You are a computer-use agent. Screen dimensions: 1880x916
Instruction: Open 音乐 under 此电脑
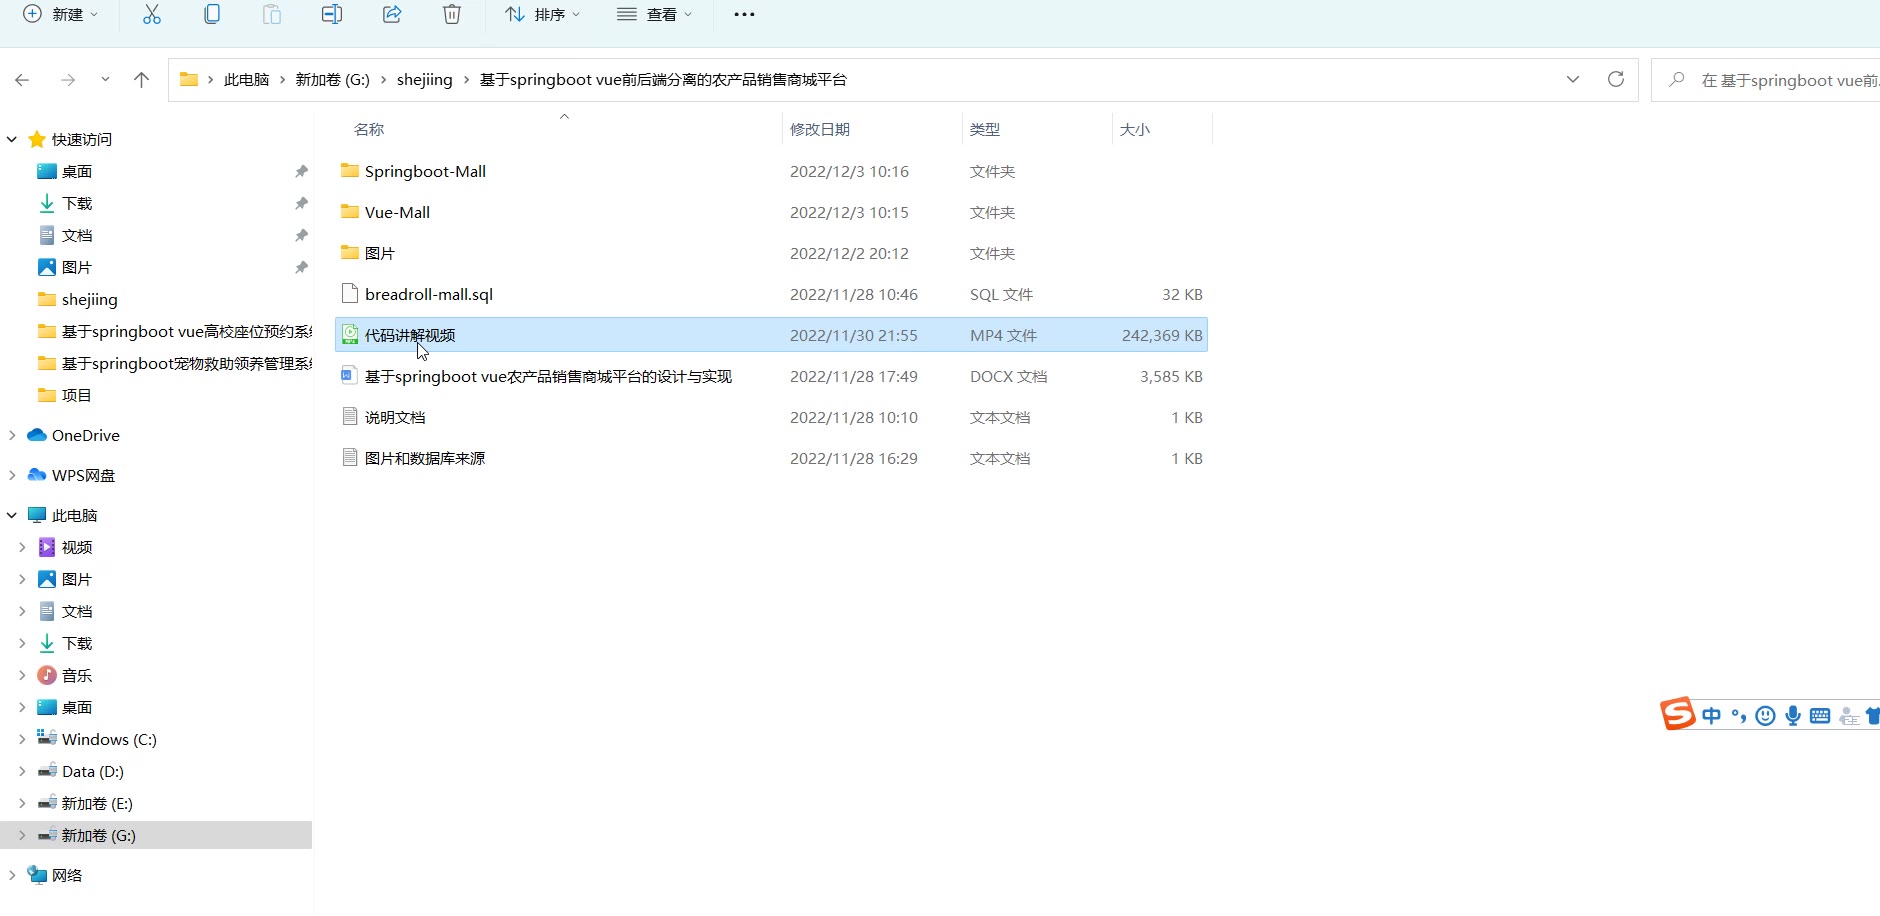77,675
